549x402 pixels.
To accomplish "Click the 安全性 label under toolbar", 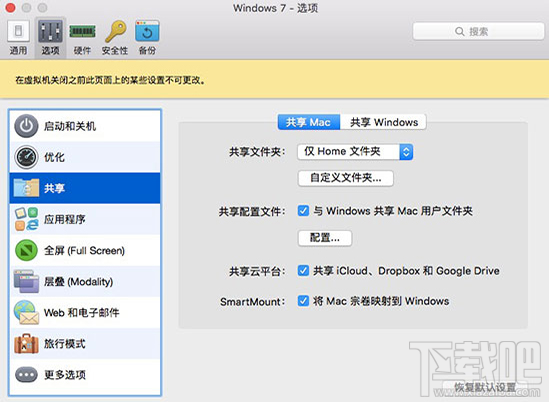I will point(115,51).
